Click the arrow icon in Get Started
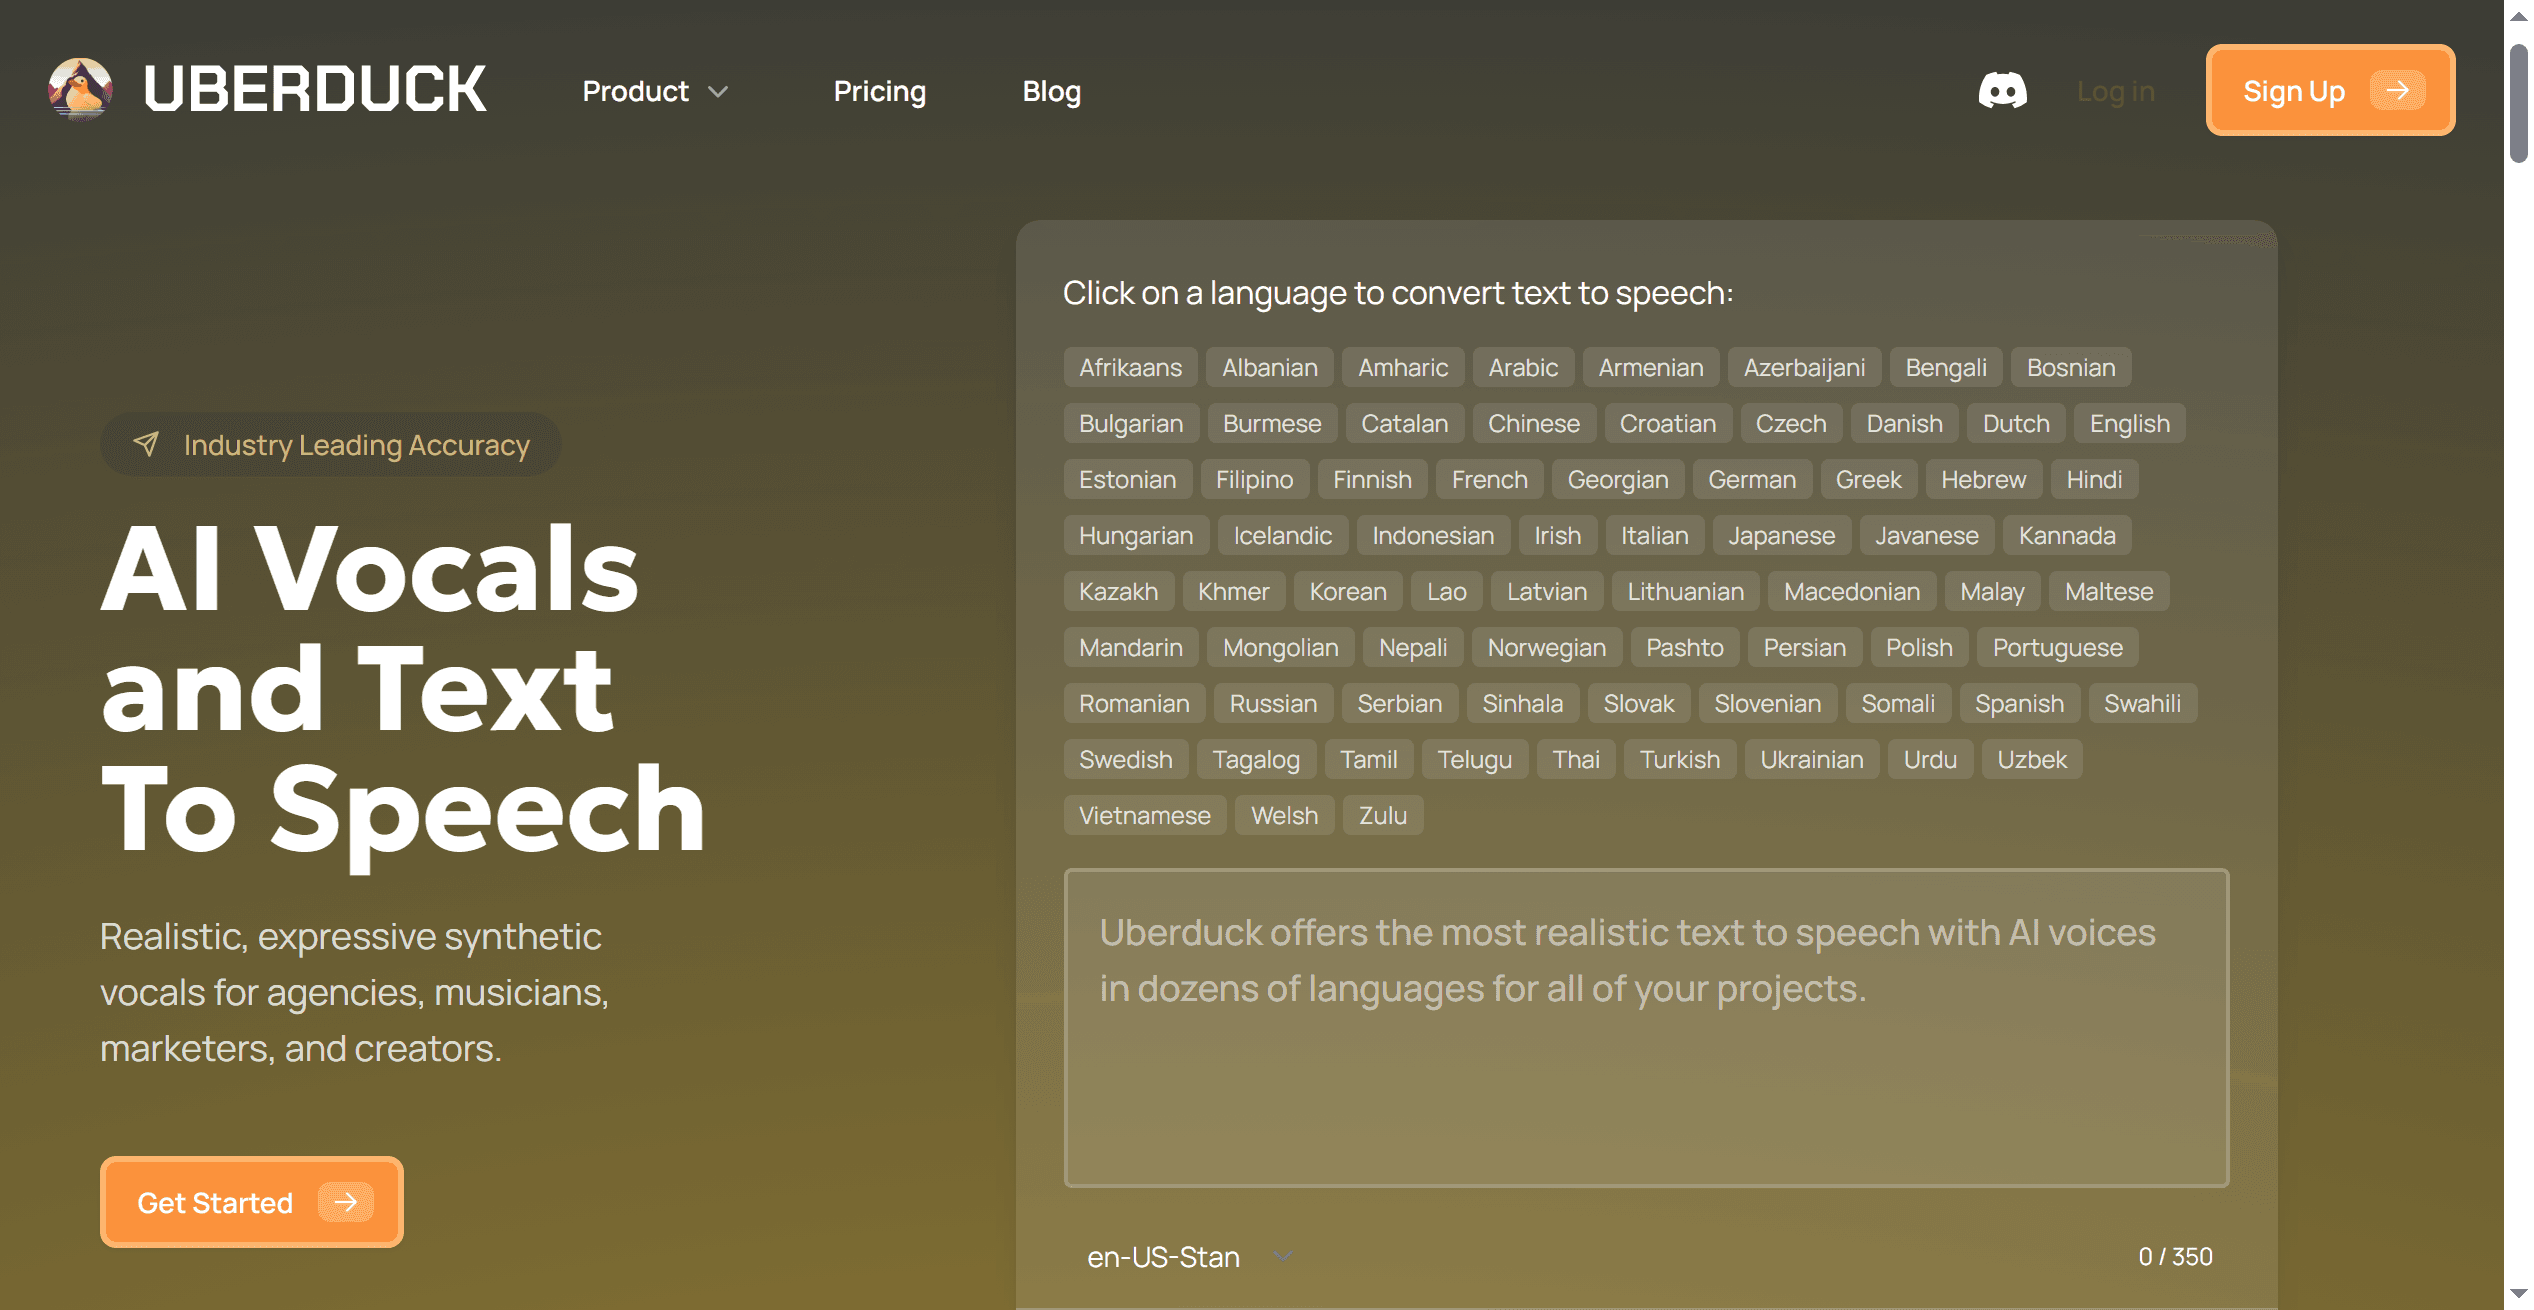The width and height of the screenshot is (2534, 1310). 345,1202
